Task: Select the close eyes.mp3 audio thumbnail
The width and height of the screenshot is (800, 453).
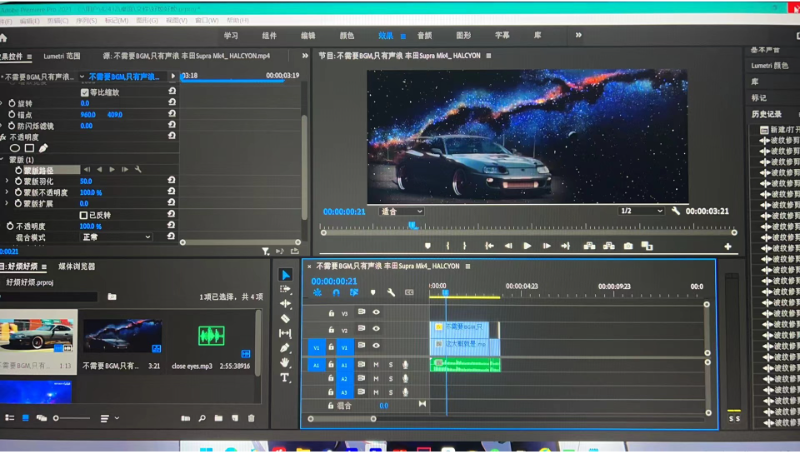Action: click(x=211, y=337)
